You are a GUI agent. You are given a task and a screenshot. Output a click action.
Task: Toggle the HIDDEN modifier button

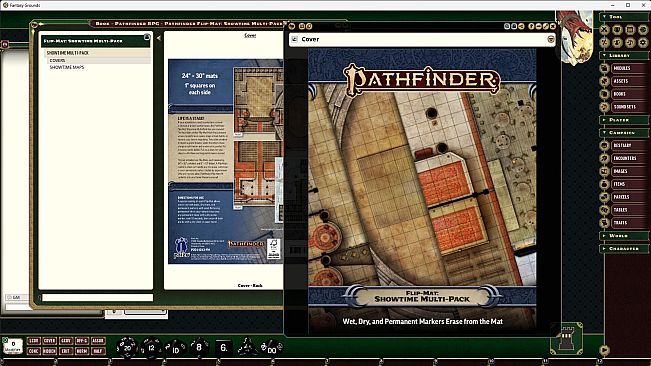coord(49,351)
